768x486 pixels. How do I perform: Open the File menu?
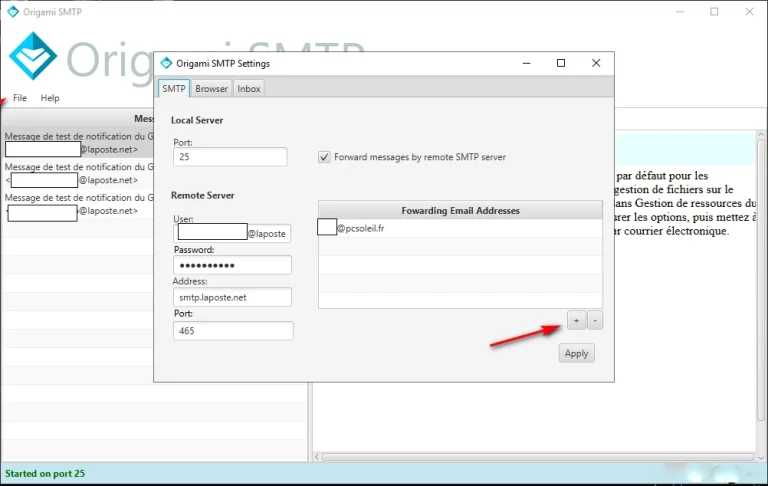coord(20,98)
